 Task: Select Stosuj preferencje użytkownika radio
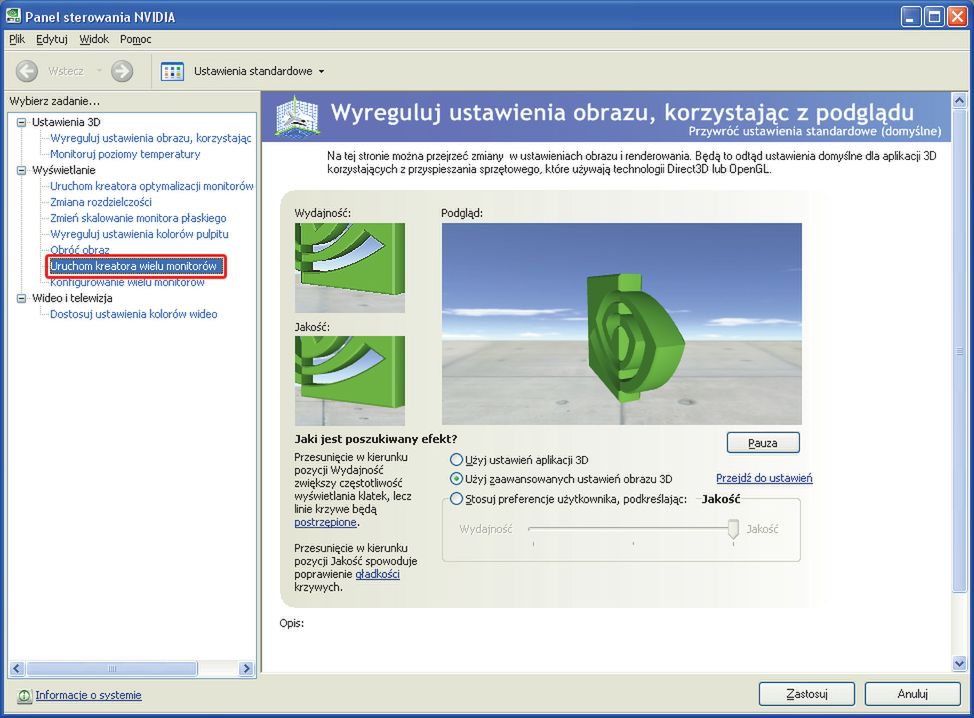(456, 499)
